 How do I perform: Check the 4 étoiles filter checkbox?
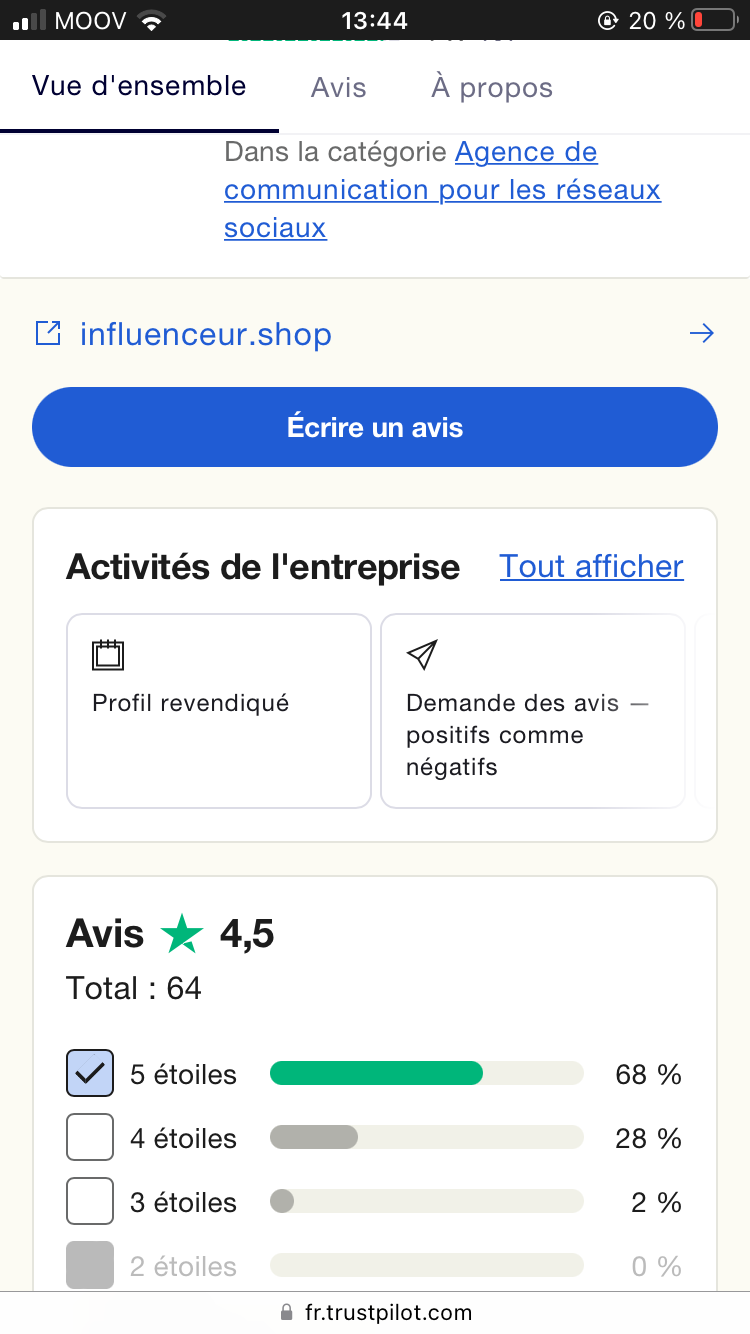pos(90,1138)
